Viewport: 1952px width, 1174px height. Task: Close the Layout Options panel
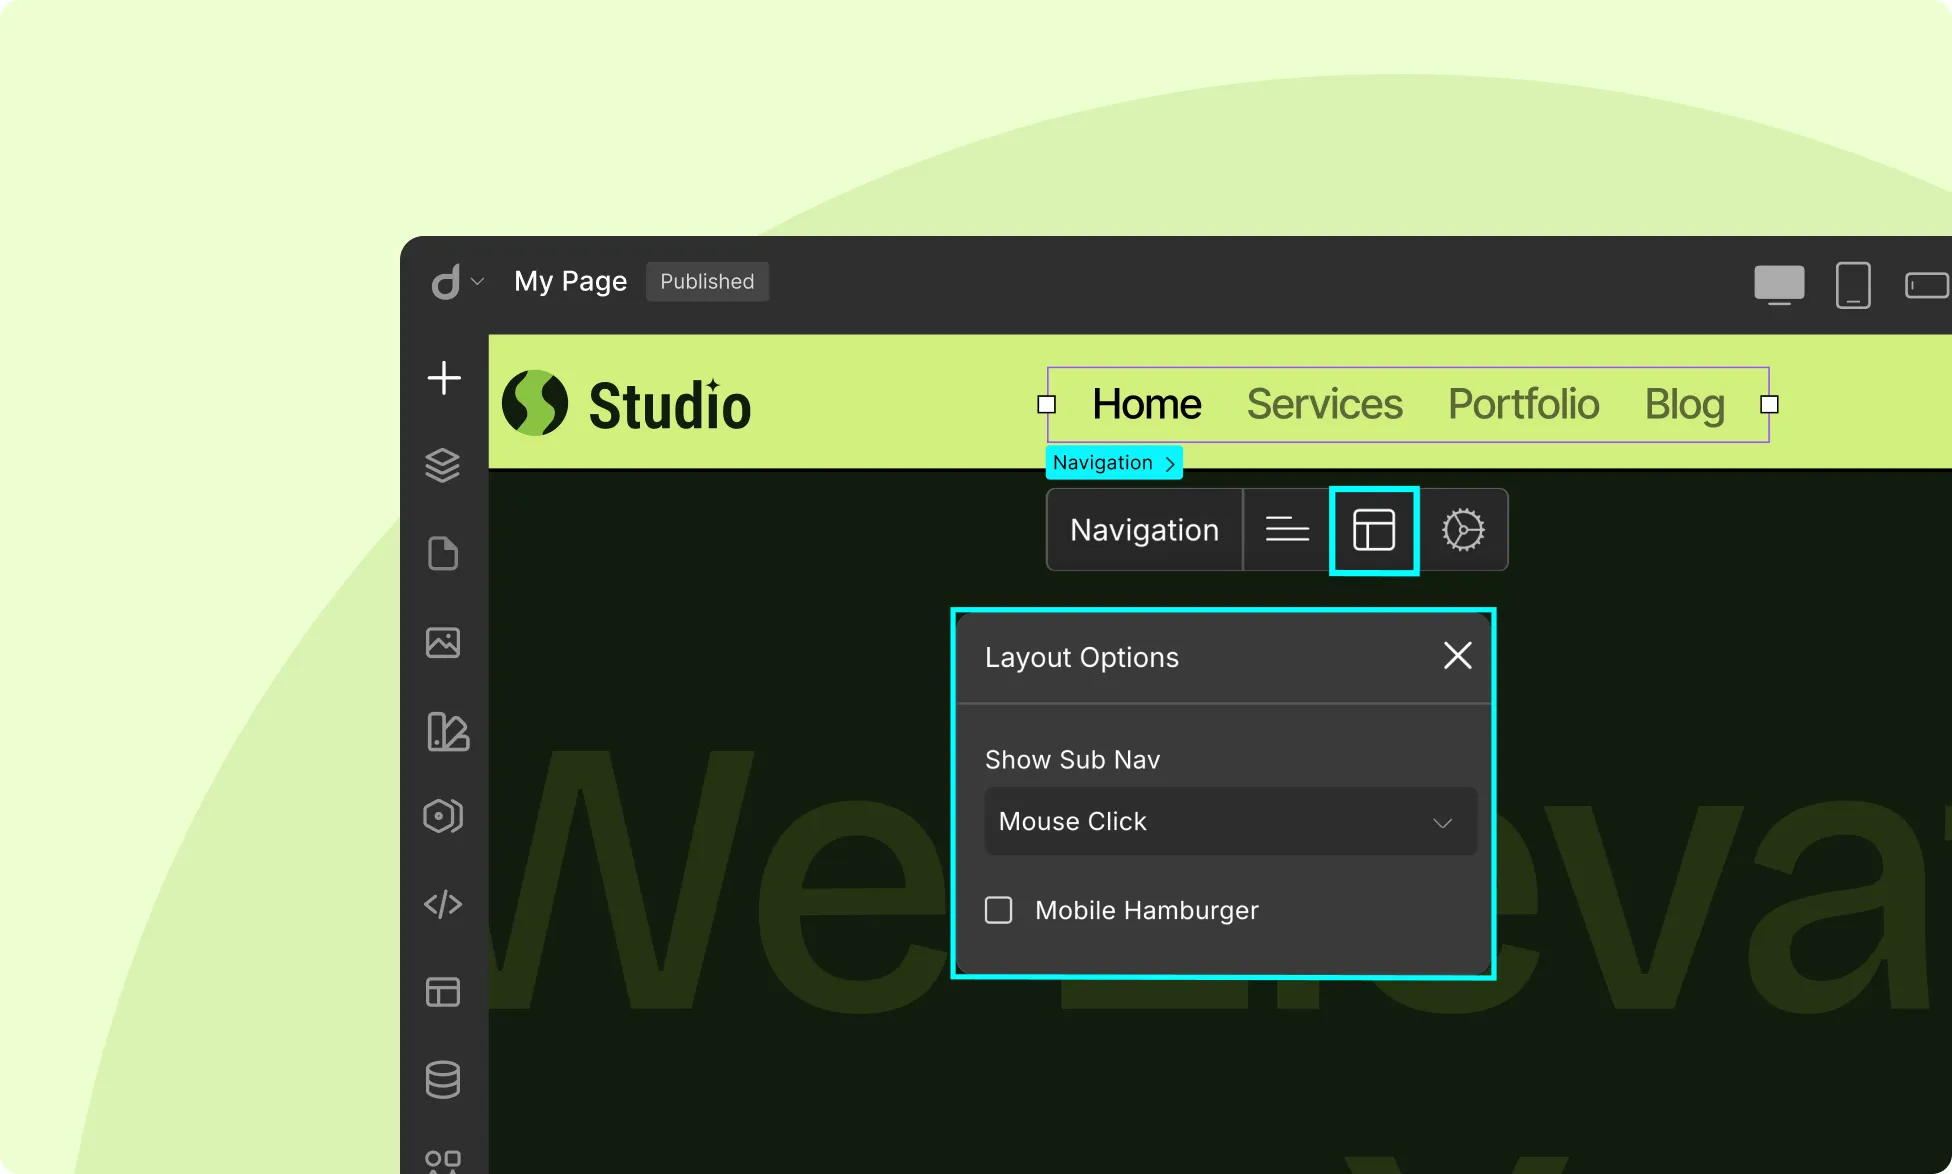tap(1458, 656)
